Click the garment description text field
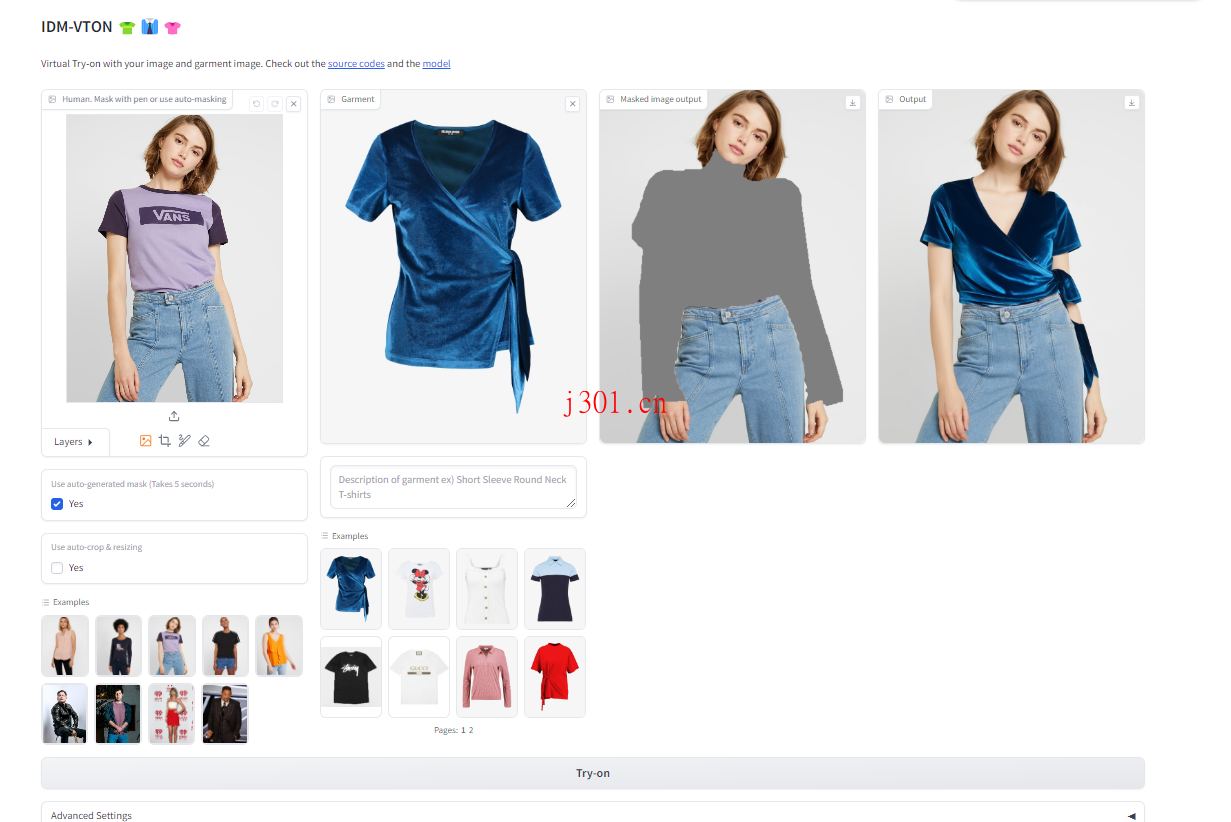The image size is (1231, 822). click(453, 487)
